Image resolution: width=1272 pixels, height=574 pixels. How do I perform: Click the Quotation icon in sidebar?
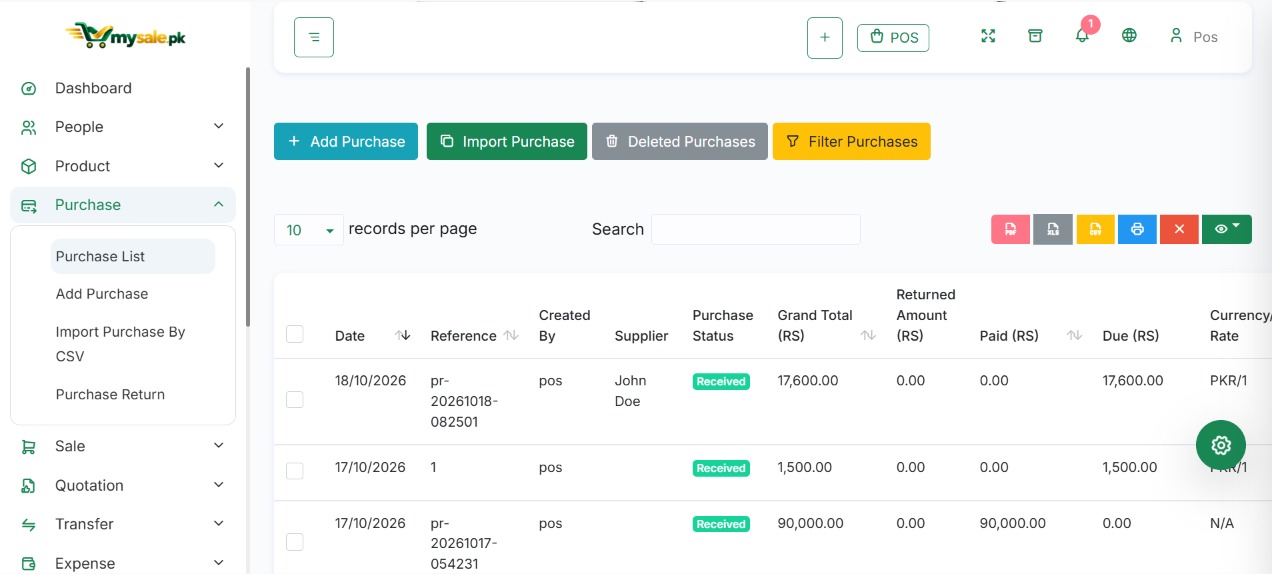(x=29, y=485)
